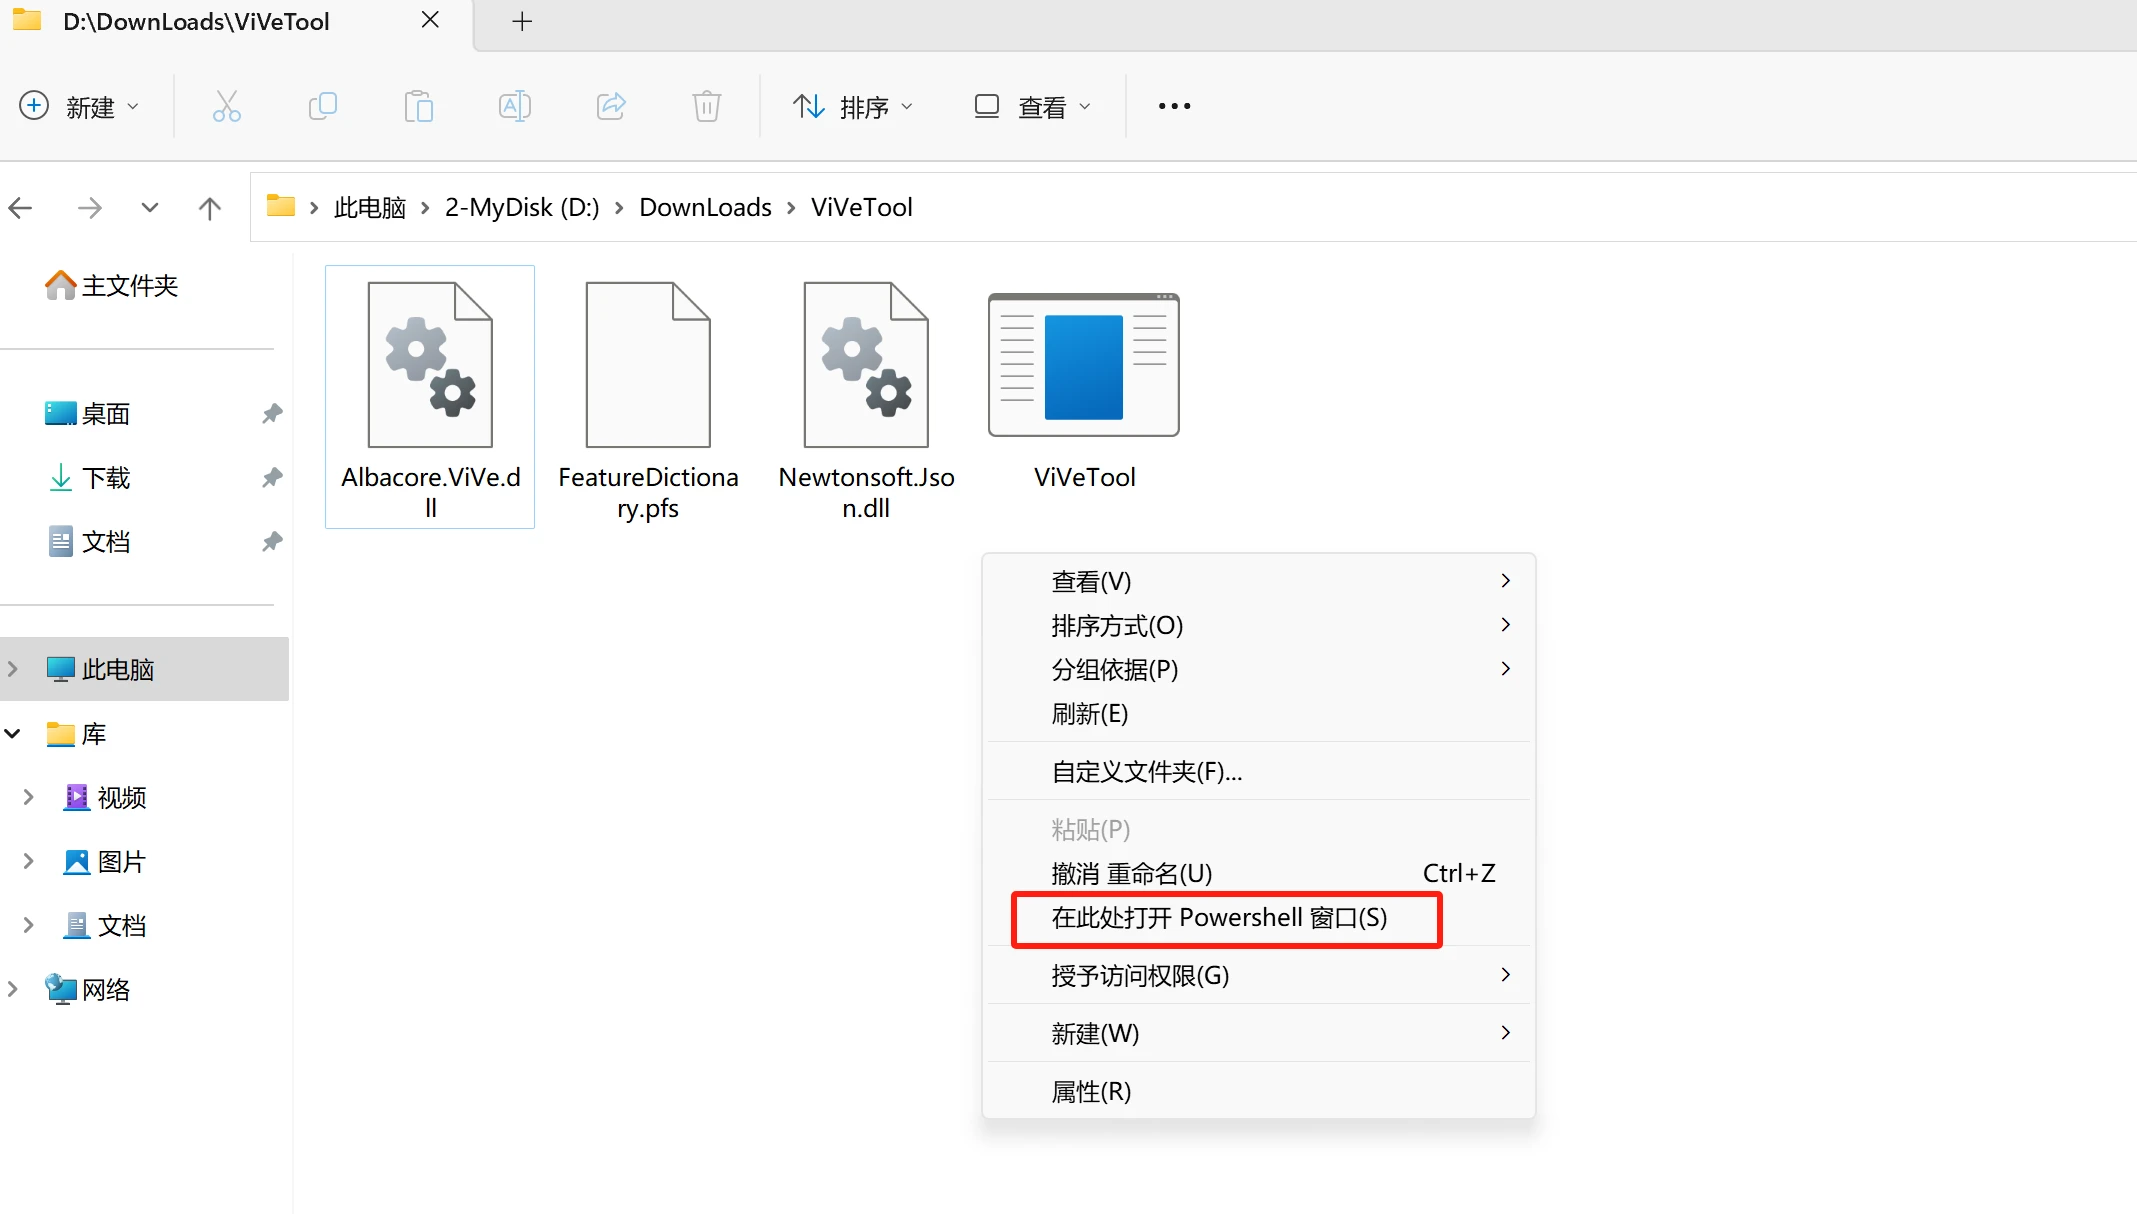This screenshot has width=2137, height=1214.
Task: Collapse the 库 tree node
Action: (13, 733)
